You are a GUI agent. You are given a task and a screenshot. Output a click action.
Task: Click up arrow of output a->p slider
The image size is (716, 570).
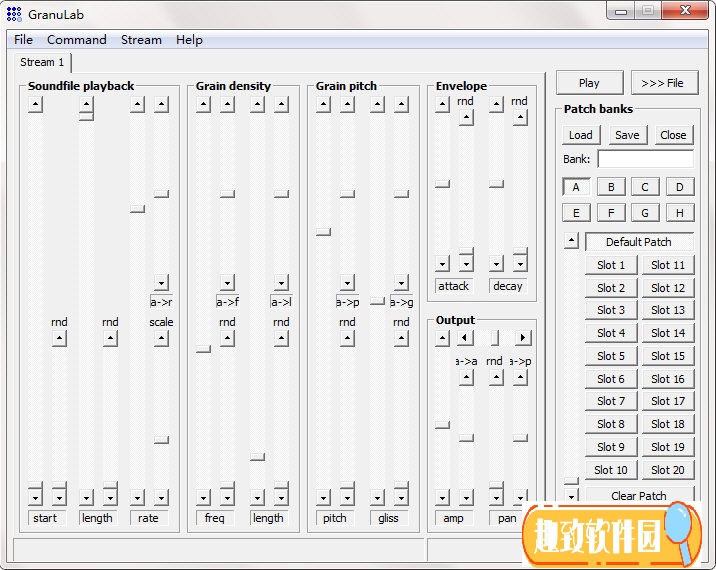520,378
